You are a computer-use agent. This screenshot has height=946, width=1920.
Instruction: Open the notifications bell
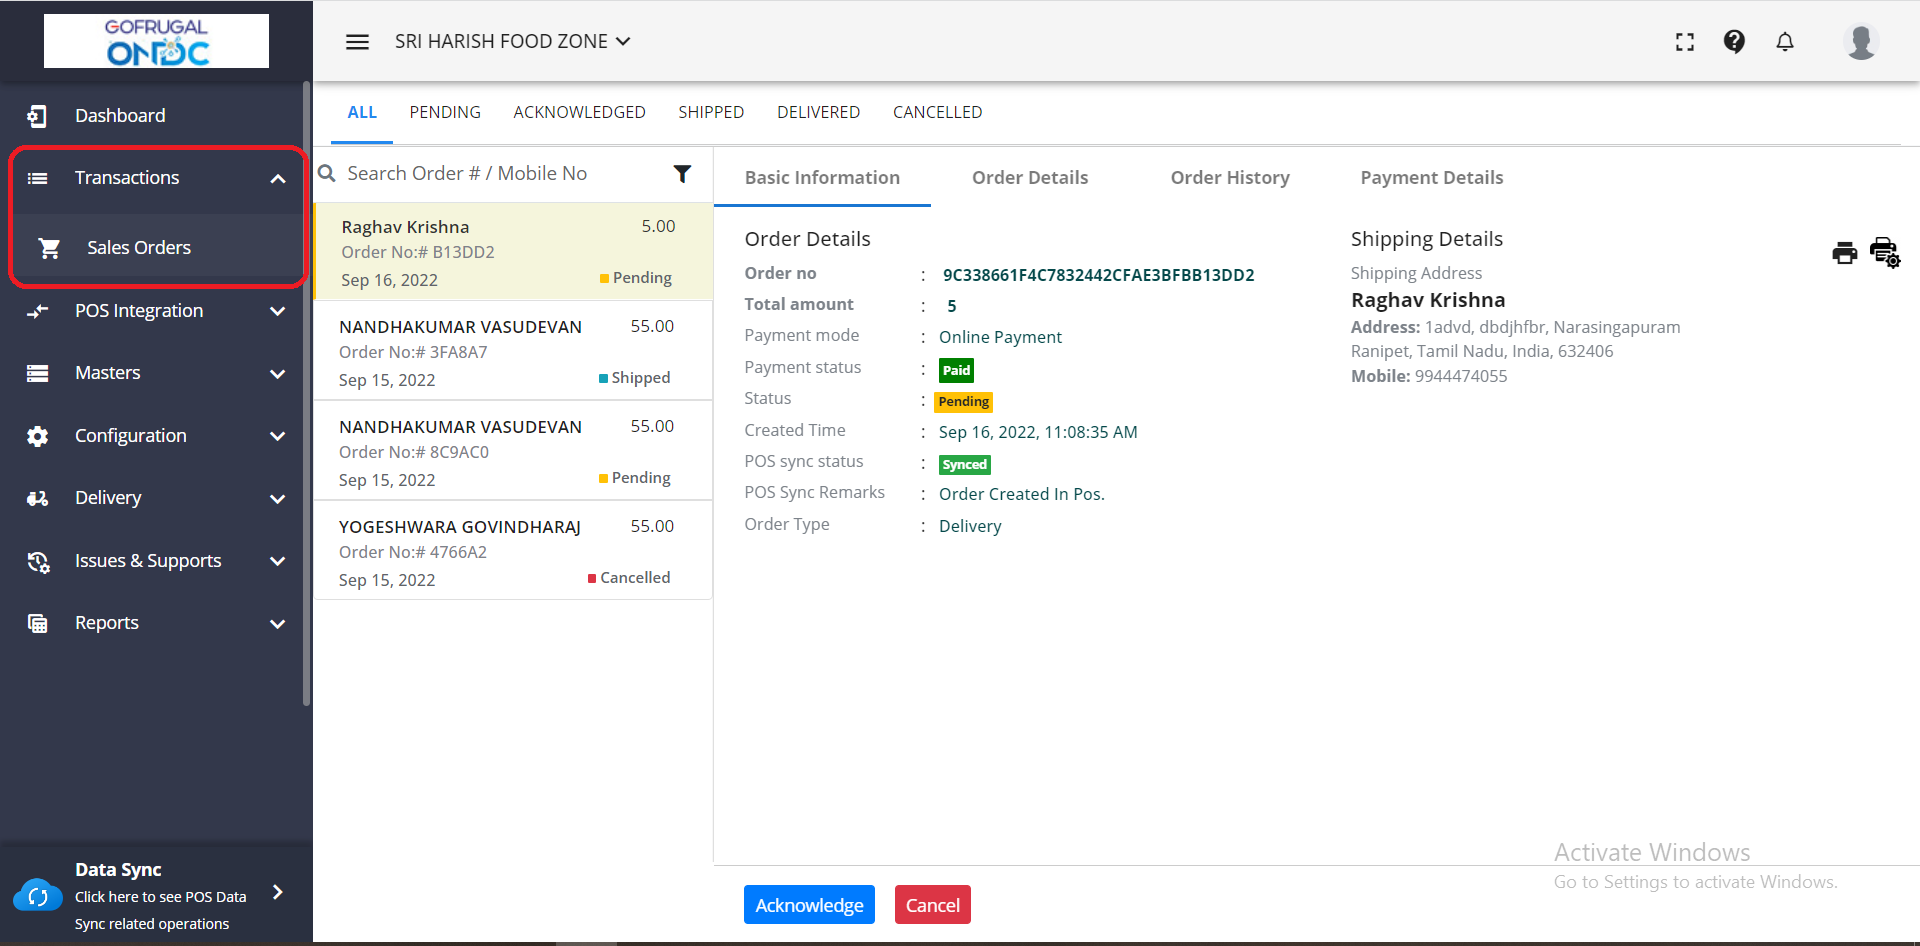tap(1785, 41)
